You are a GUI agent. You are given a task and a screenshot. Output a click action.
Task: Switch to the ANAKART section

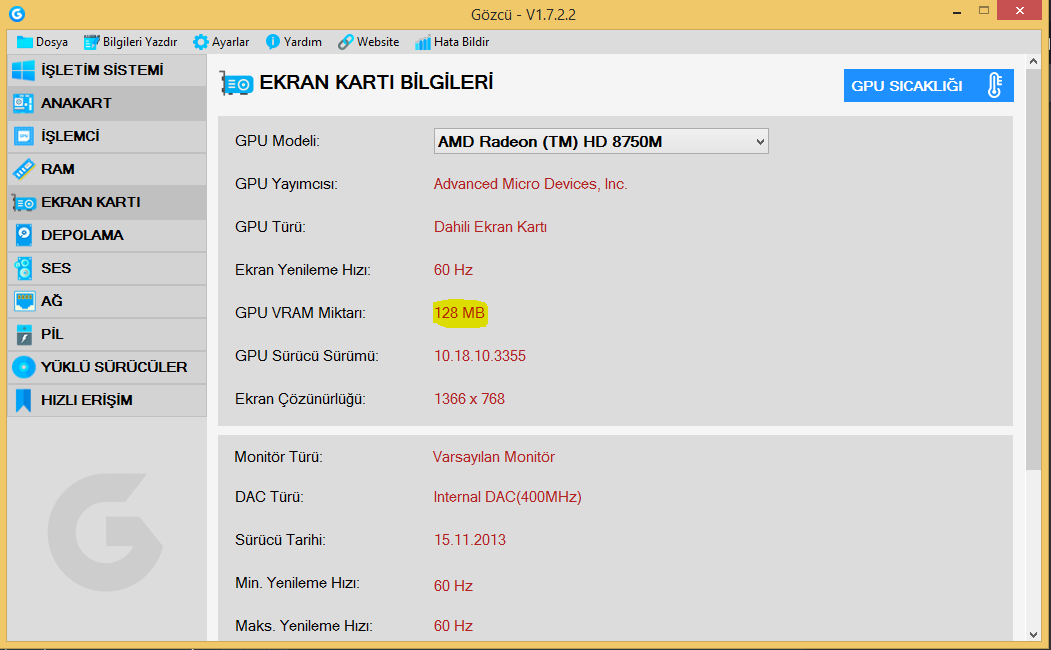[107, 103]
